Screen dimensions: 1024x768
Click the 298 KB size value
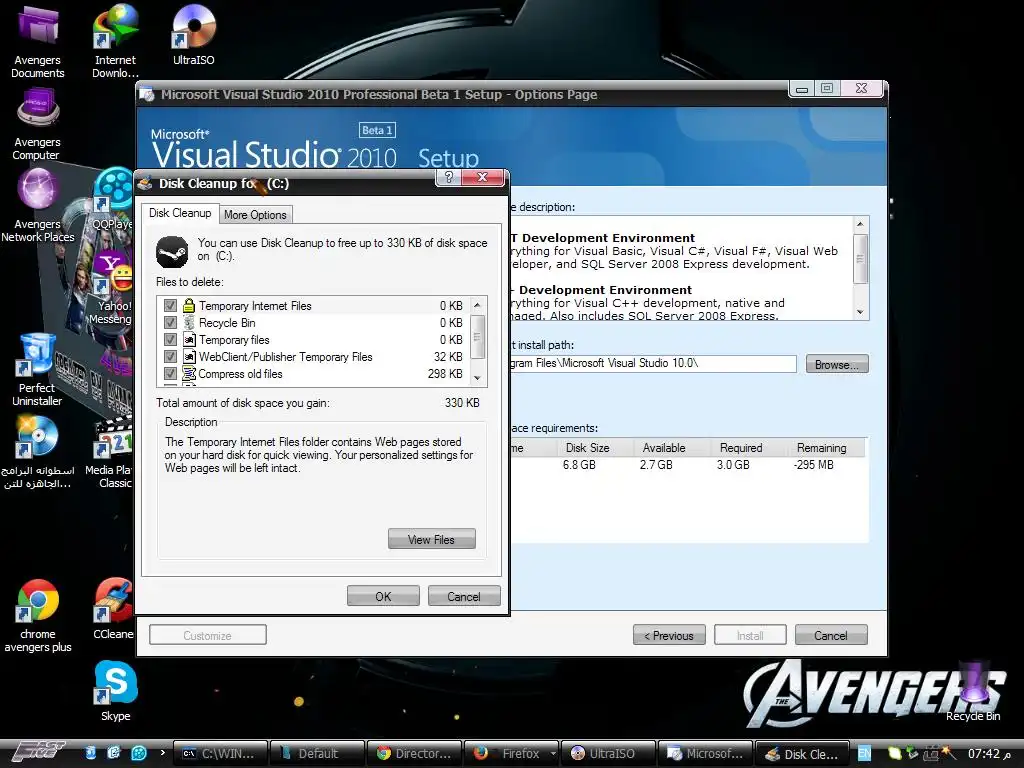coord(445,374)
